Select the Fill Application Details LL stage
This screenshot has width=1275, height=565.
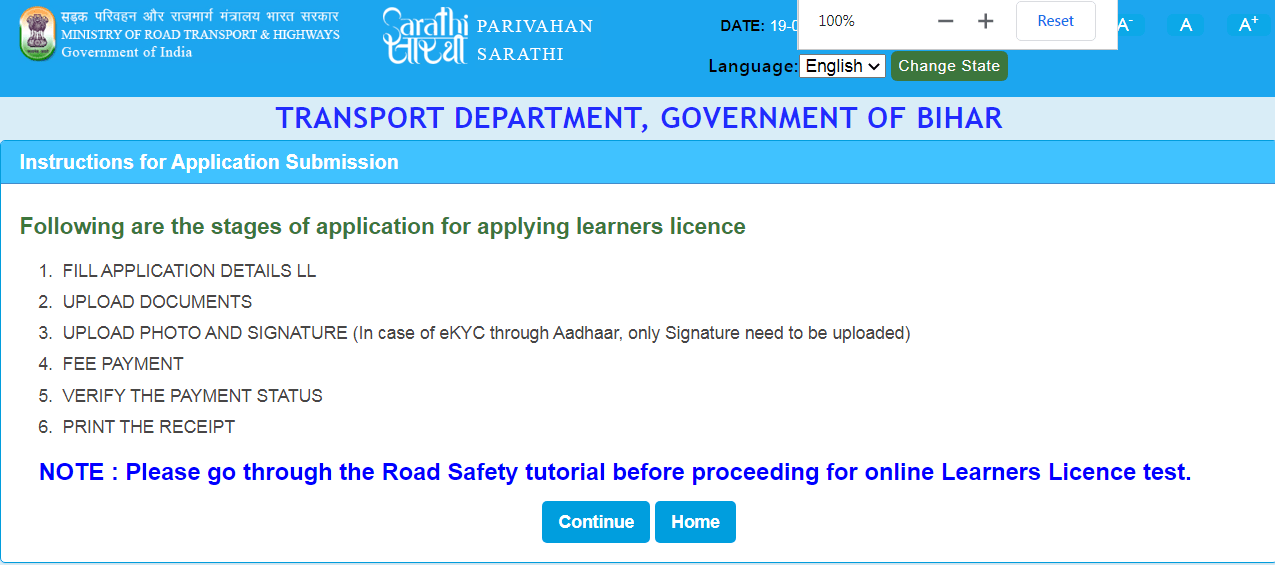coord(189,271)
